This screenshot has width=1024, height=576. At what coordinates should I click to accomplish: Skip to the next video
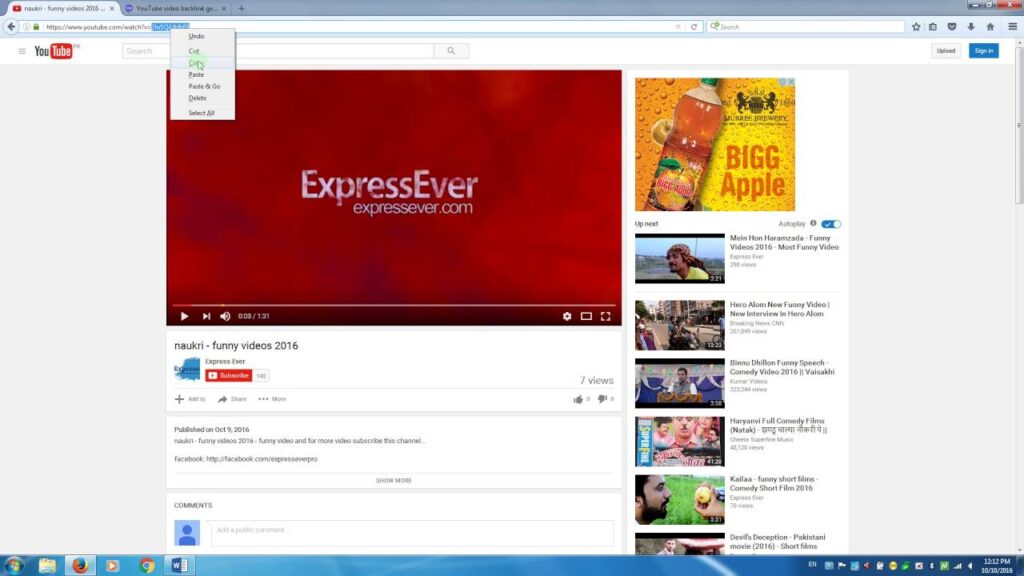click(206, 316)
